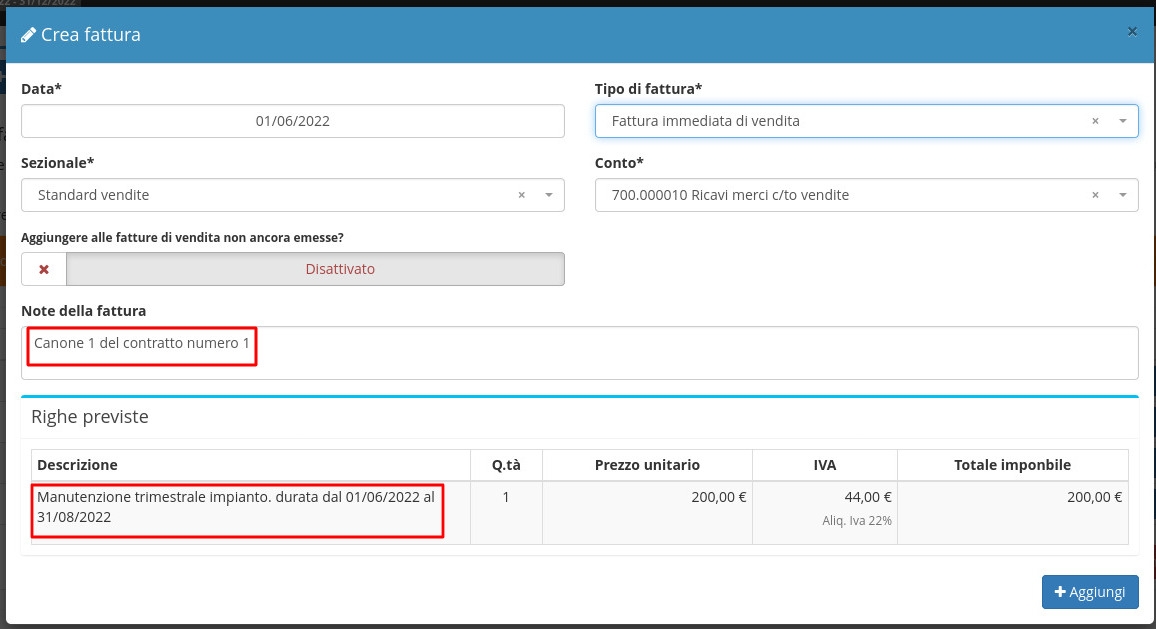Screen dimensions: 1156x629
Task: Click the Q.tà column header
Action: 506,465
